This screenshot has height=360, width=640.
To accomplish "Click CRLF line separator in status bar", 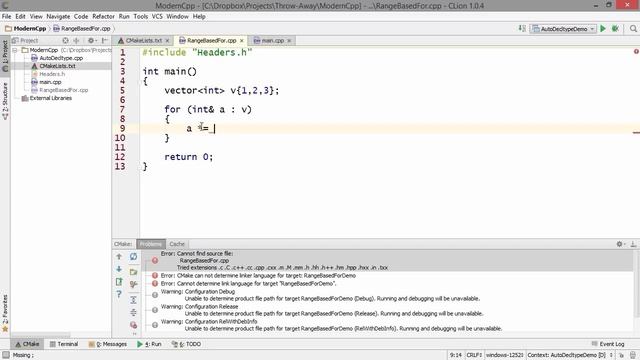I will 474,355.
